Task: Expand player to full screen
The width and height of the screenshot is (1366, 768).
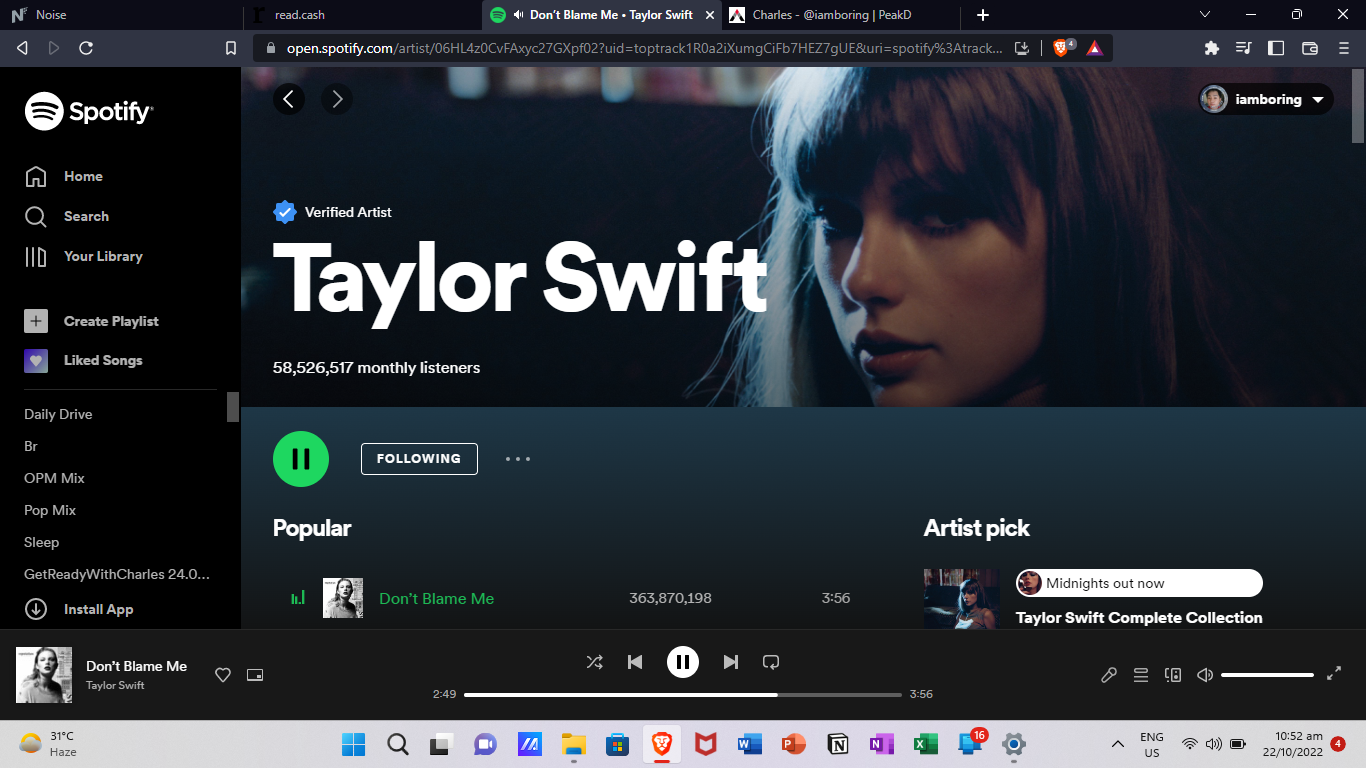Action: pos(1333,674)
